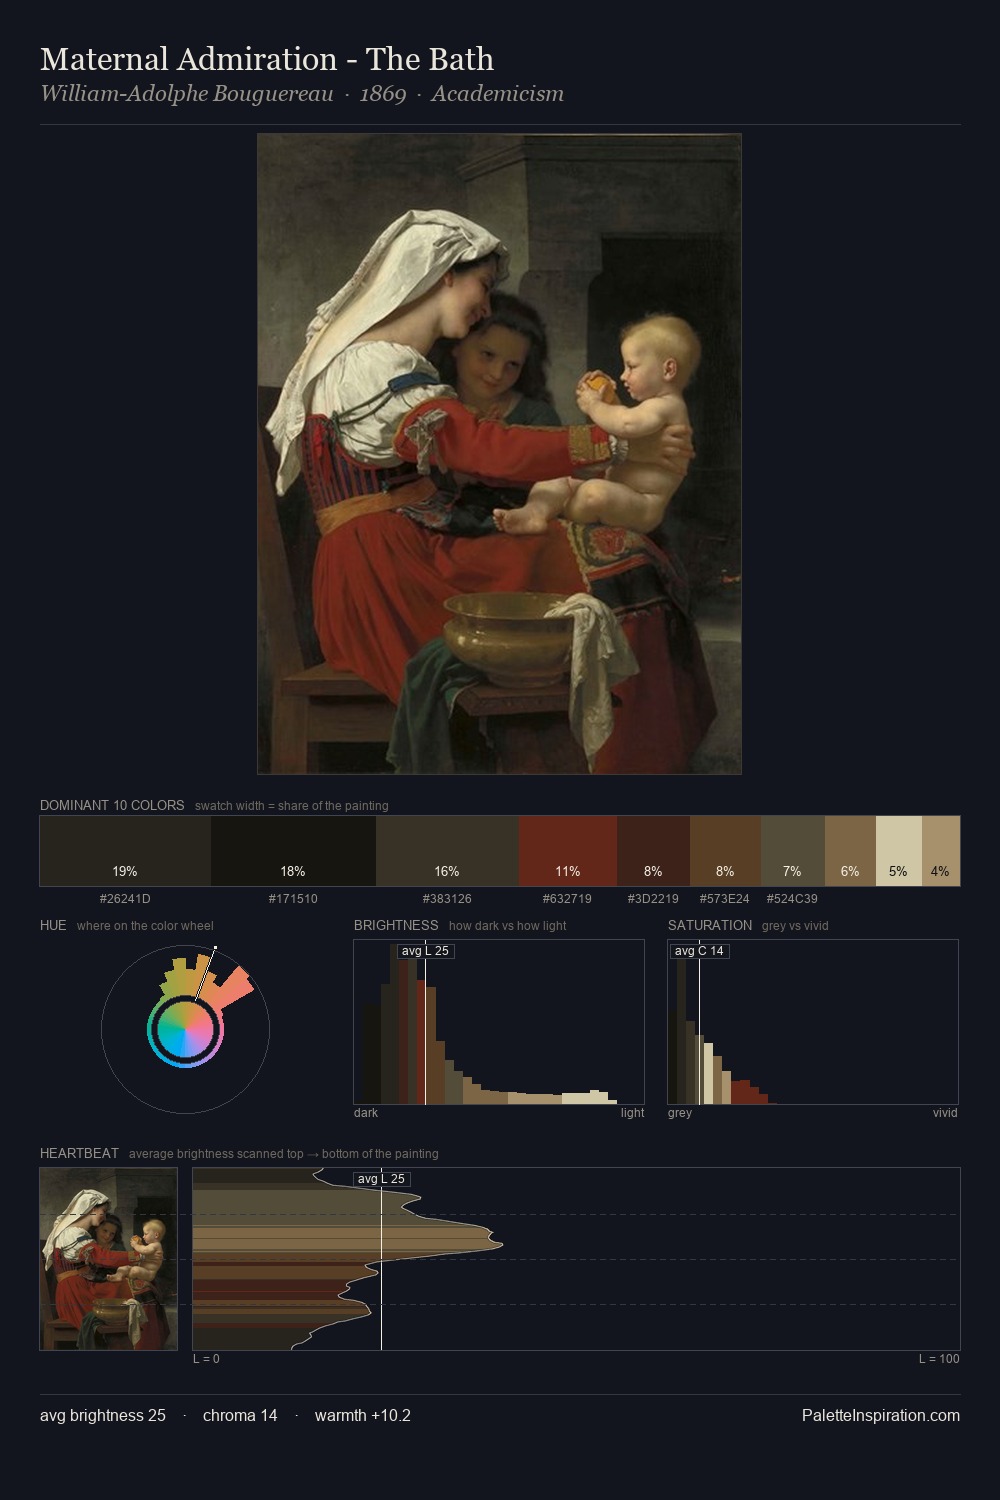Click the HUE section heading
The height and width of the screenshot is (1500, 1000).
click(x=53, y=925)
